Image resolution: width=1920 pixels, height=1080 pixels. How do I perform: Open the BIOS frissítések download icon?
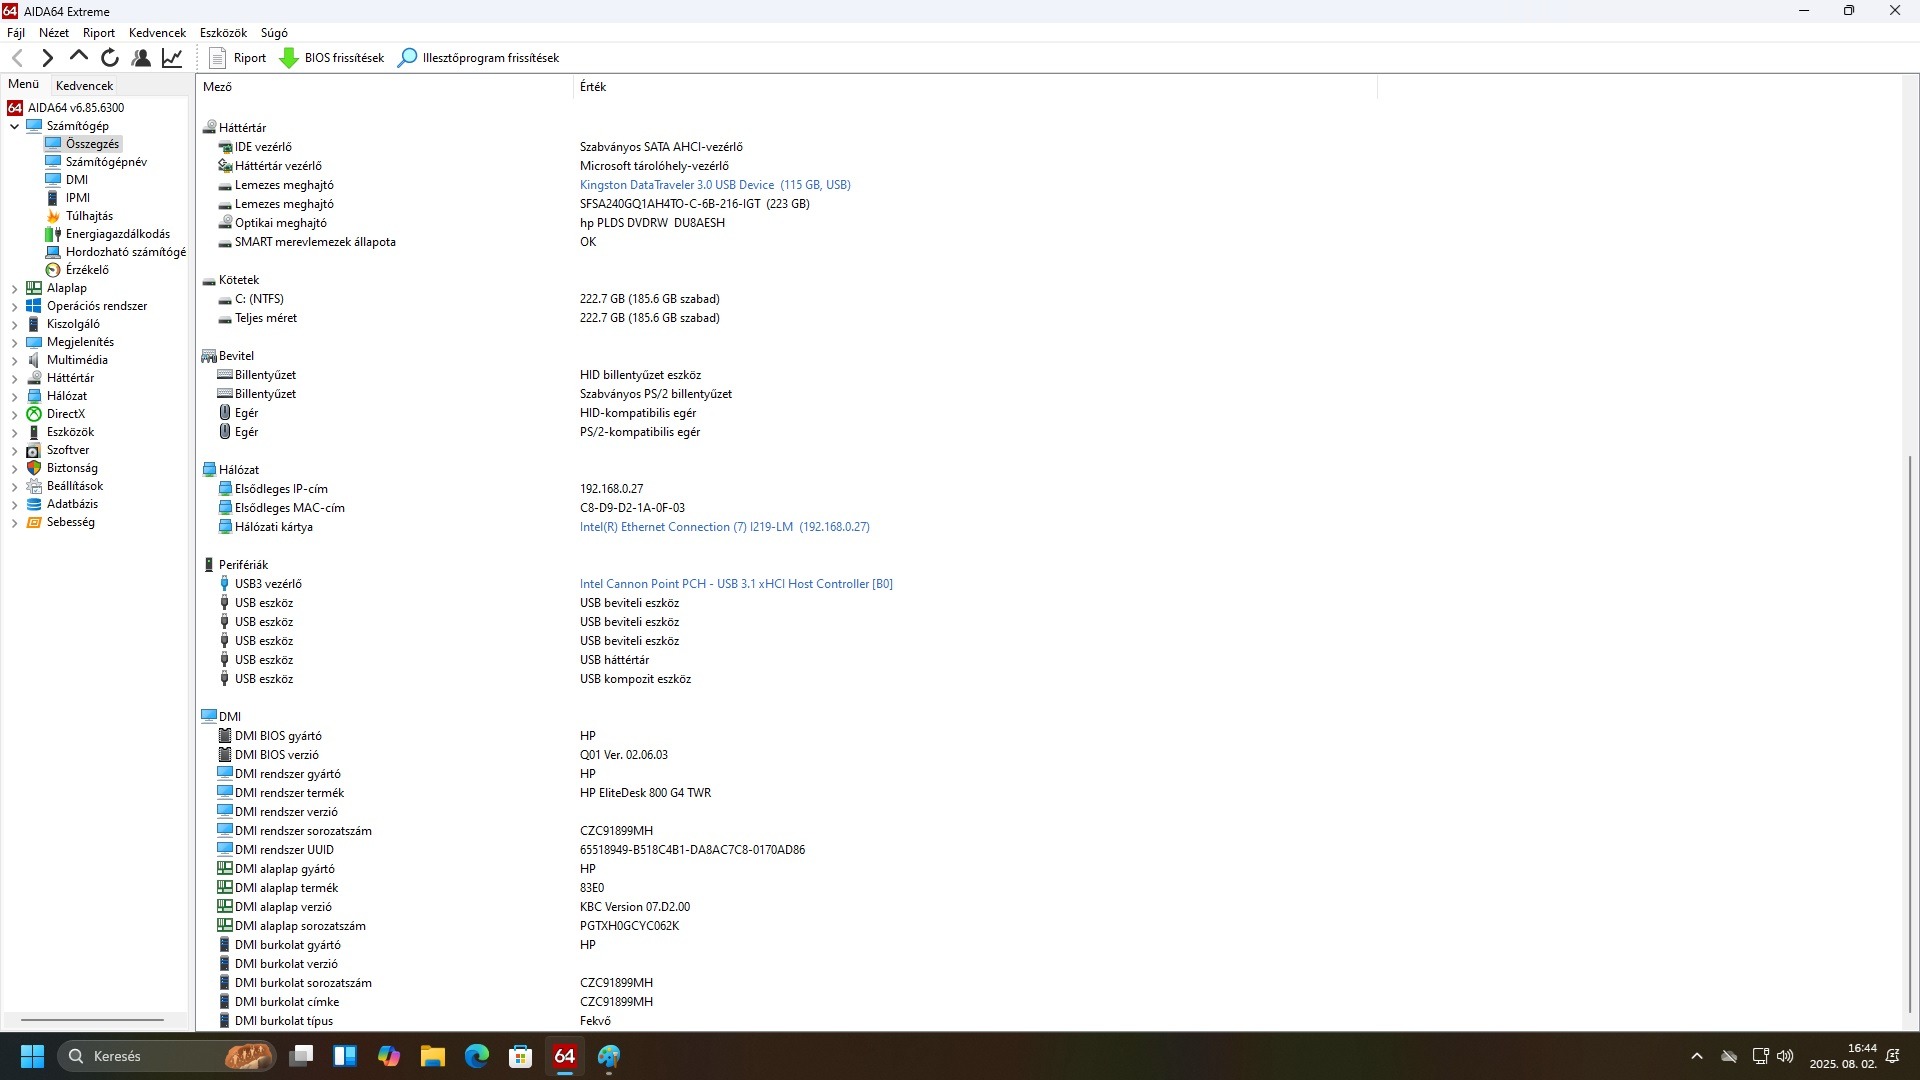(289, 58)
